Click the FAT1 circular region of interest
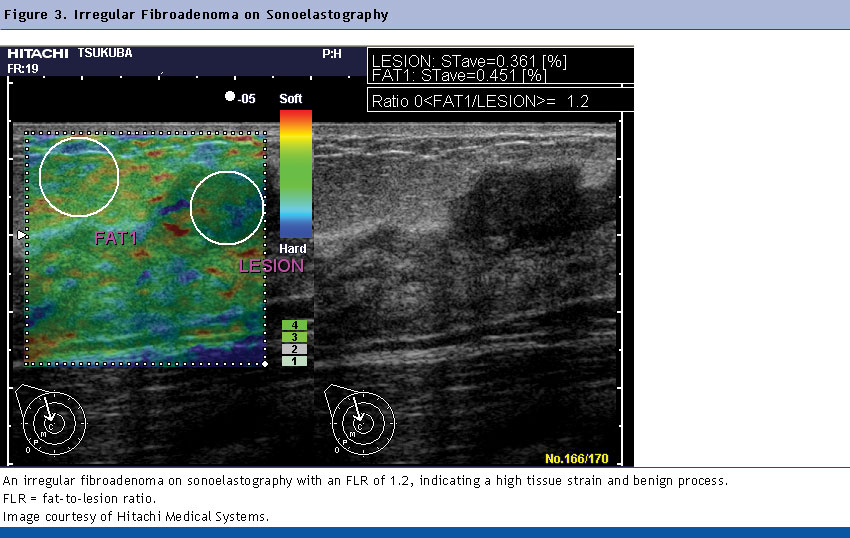Screen dimensions: 850x538 click(x=79, y=177)
